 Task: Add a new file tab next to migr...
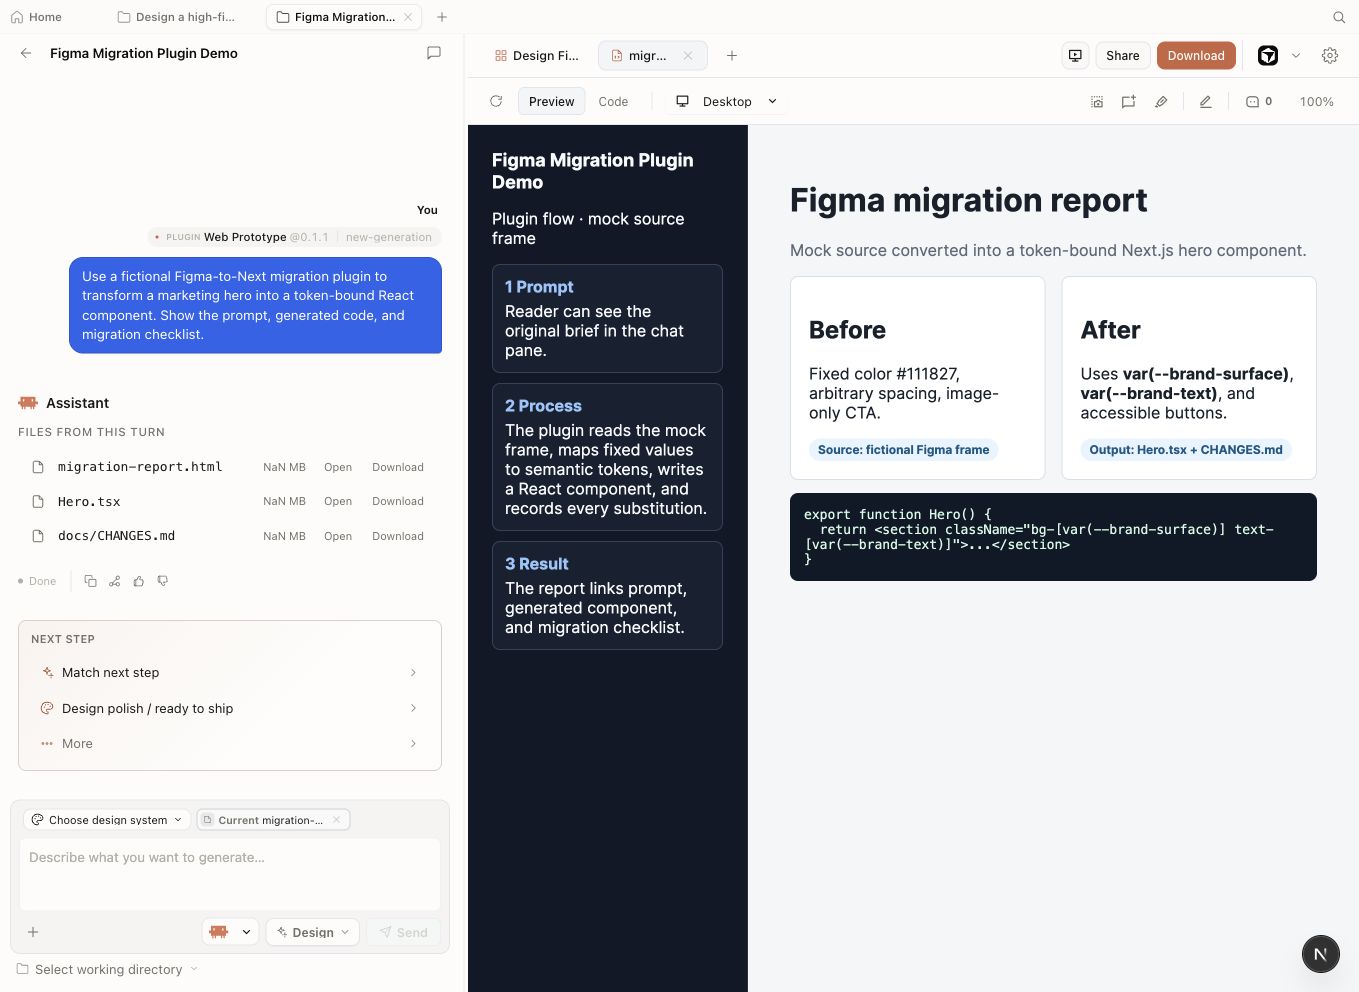coord(732,56)
